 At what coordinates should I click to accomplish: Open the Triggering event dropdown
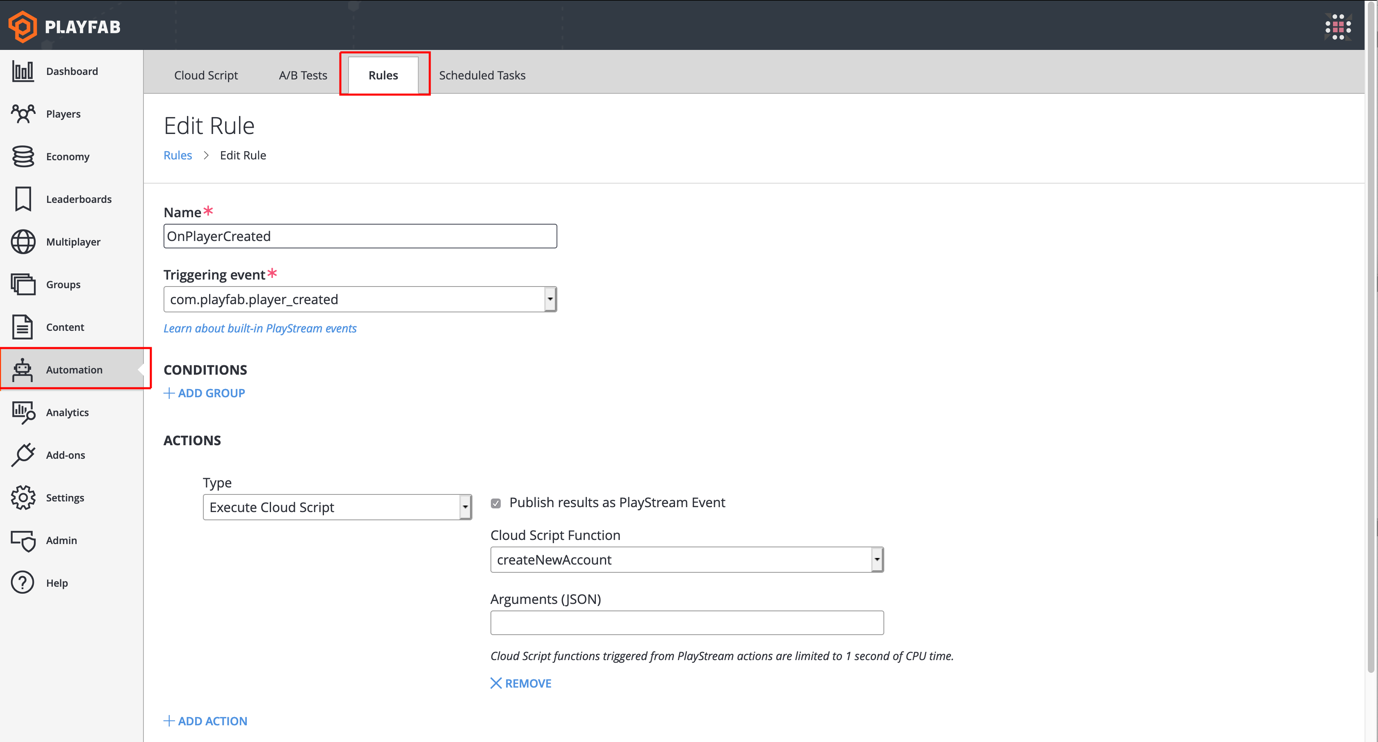[x=360, y=299]
